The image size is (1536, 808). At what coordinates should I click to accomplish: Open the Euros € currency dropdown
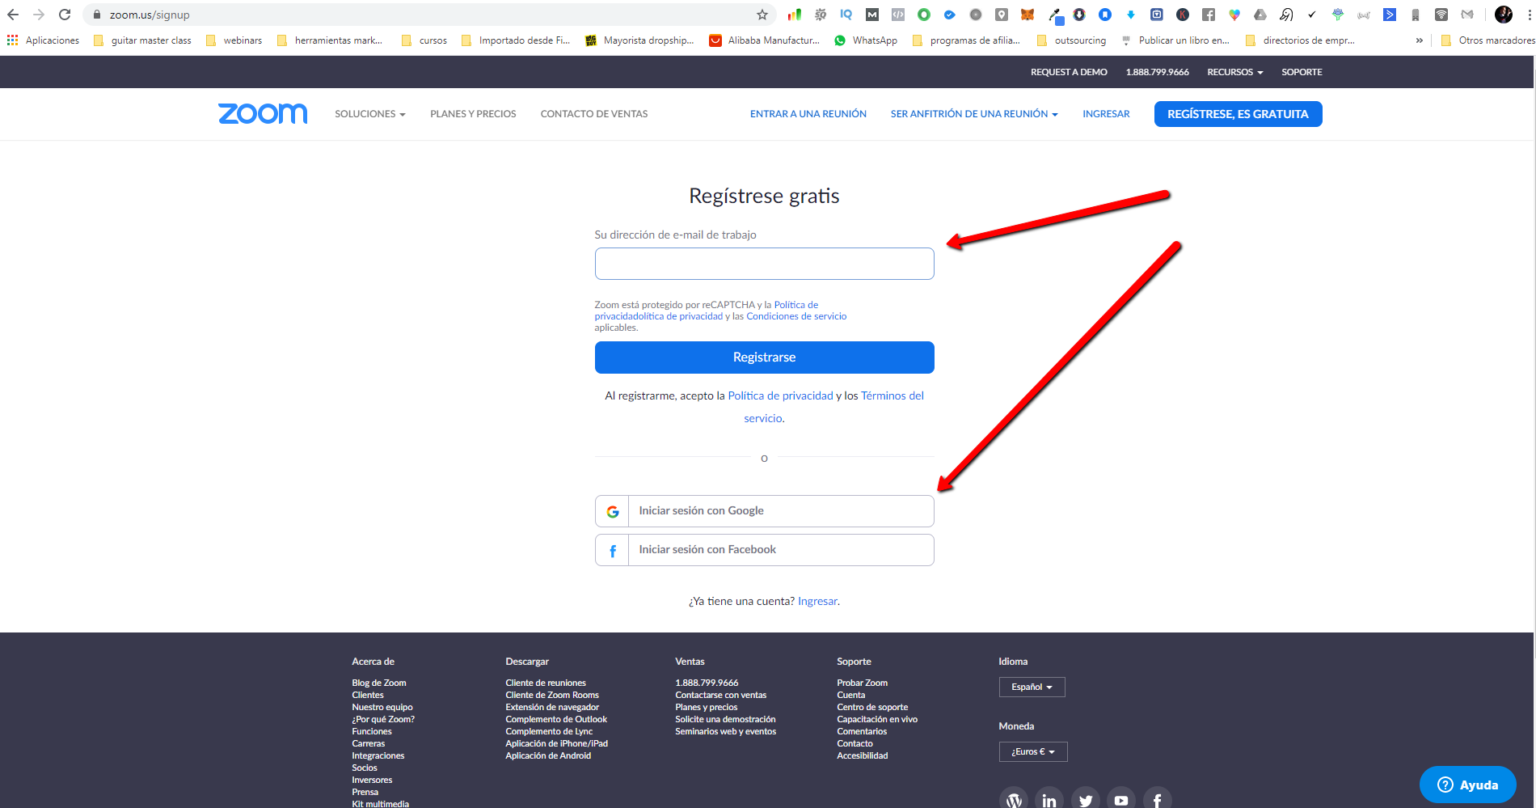point(1033,752)
